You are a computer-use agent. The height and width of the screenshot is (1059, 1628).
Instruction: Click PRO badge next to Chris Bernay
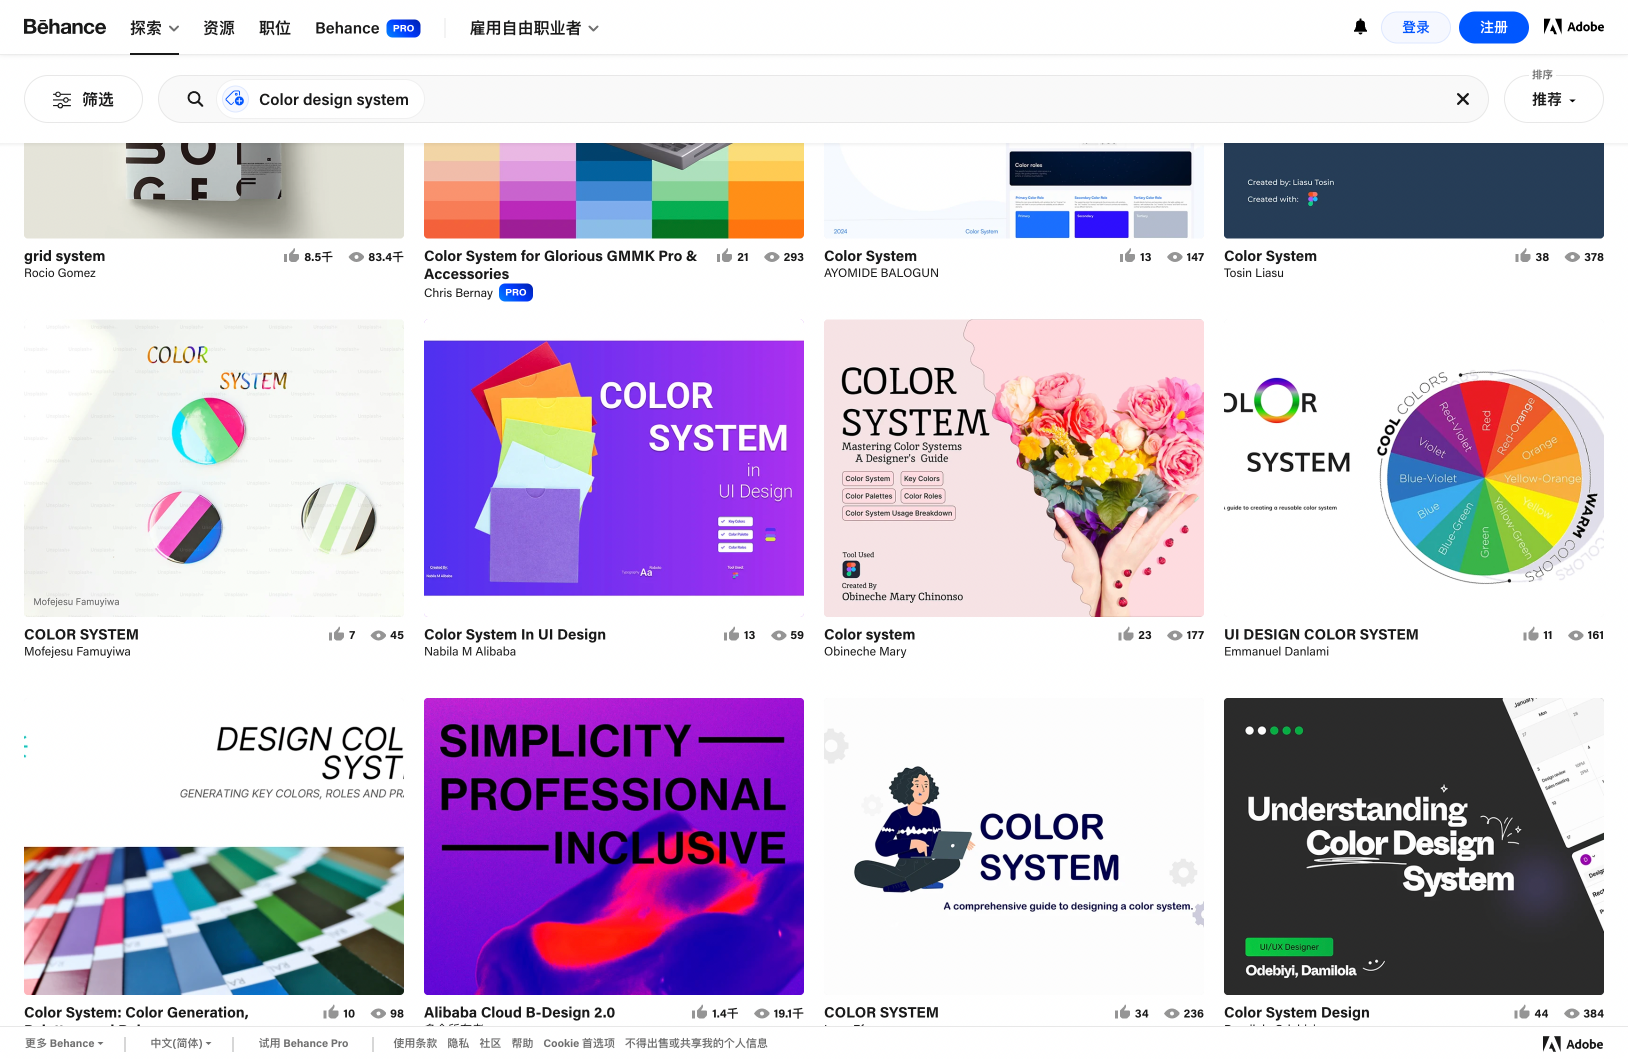(516, 293)
